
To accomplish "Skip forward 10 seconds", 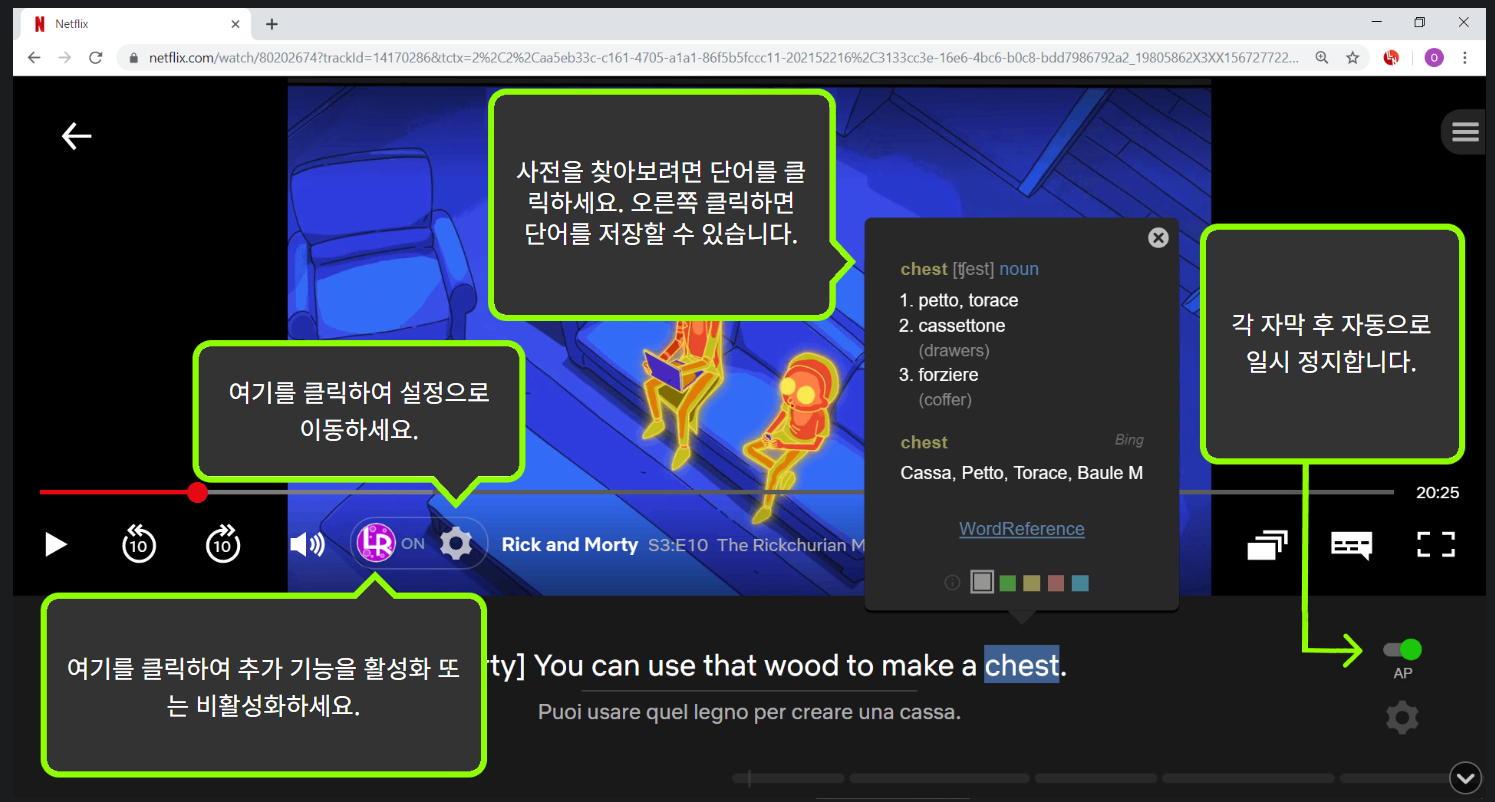I will pos(223,544).
